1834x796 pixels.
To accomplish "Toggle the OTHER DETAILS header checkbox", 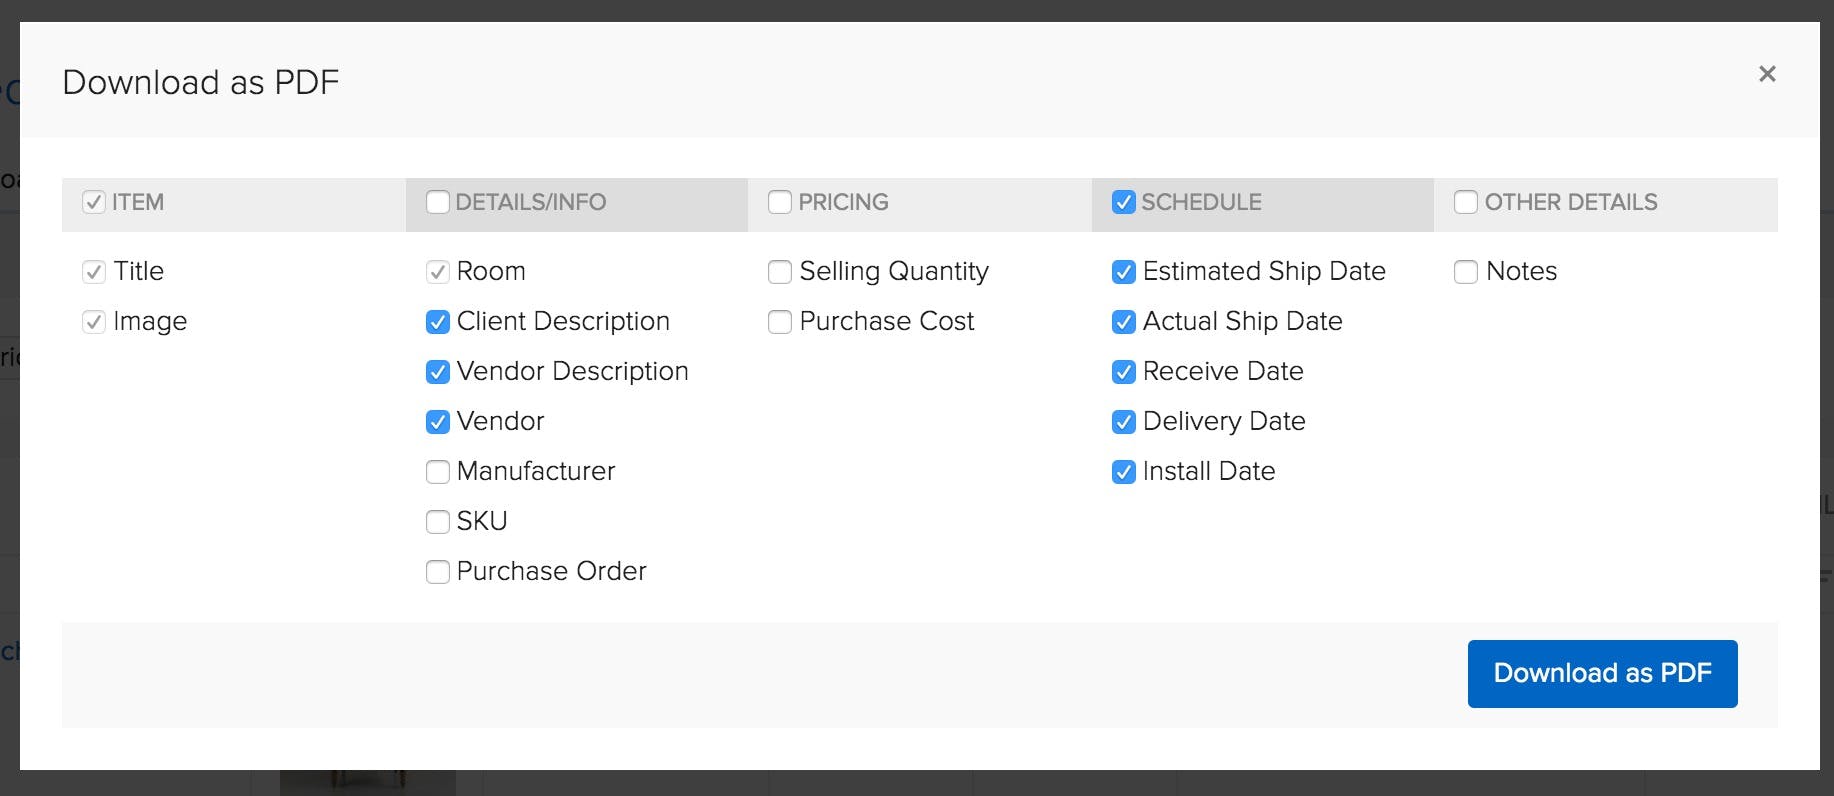I will (x=1466, y=202).
